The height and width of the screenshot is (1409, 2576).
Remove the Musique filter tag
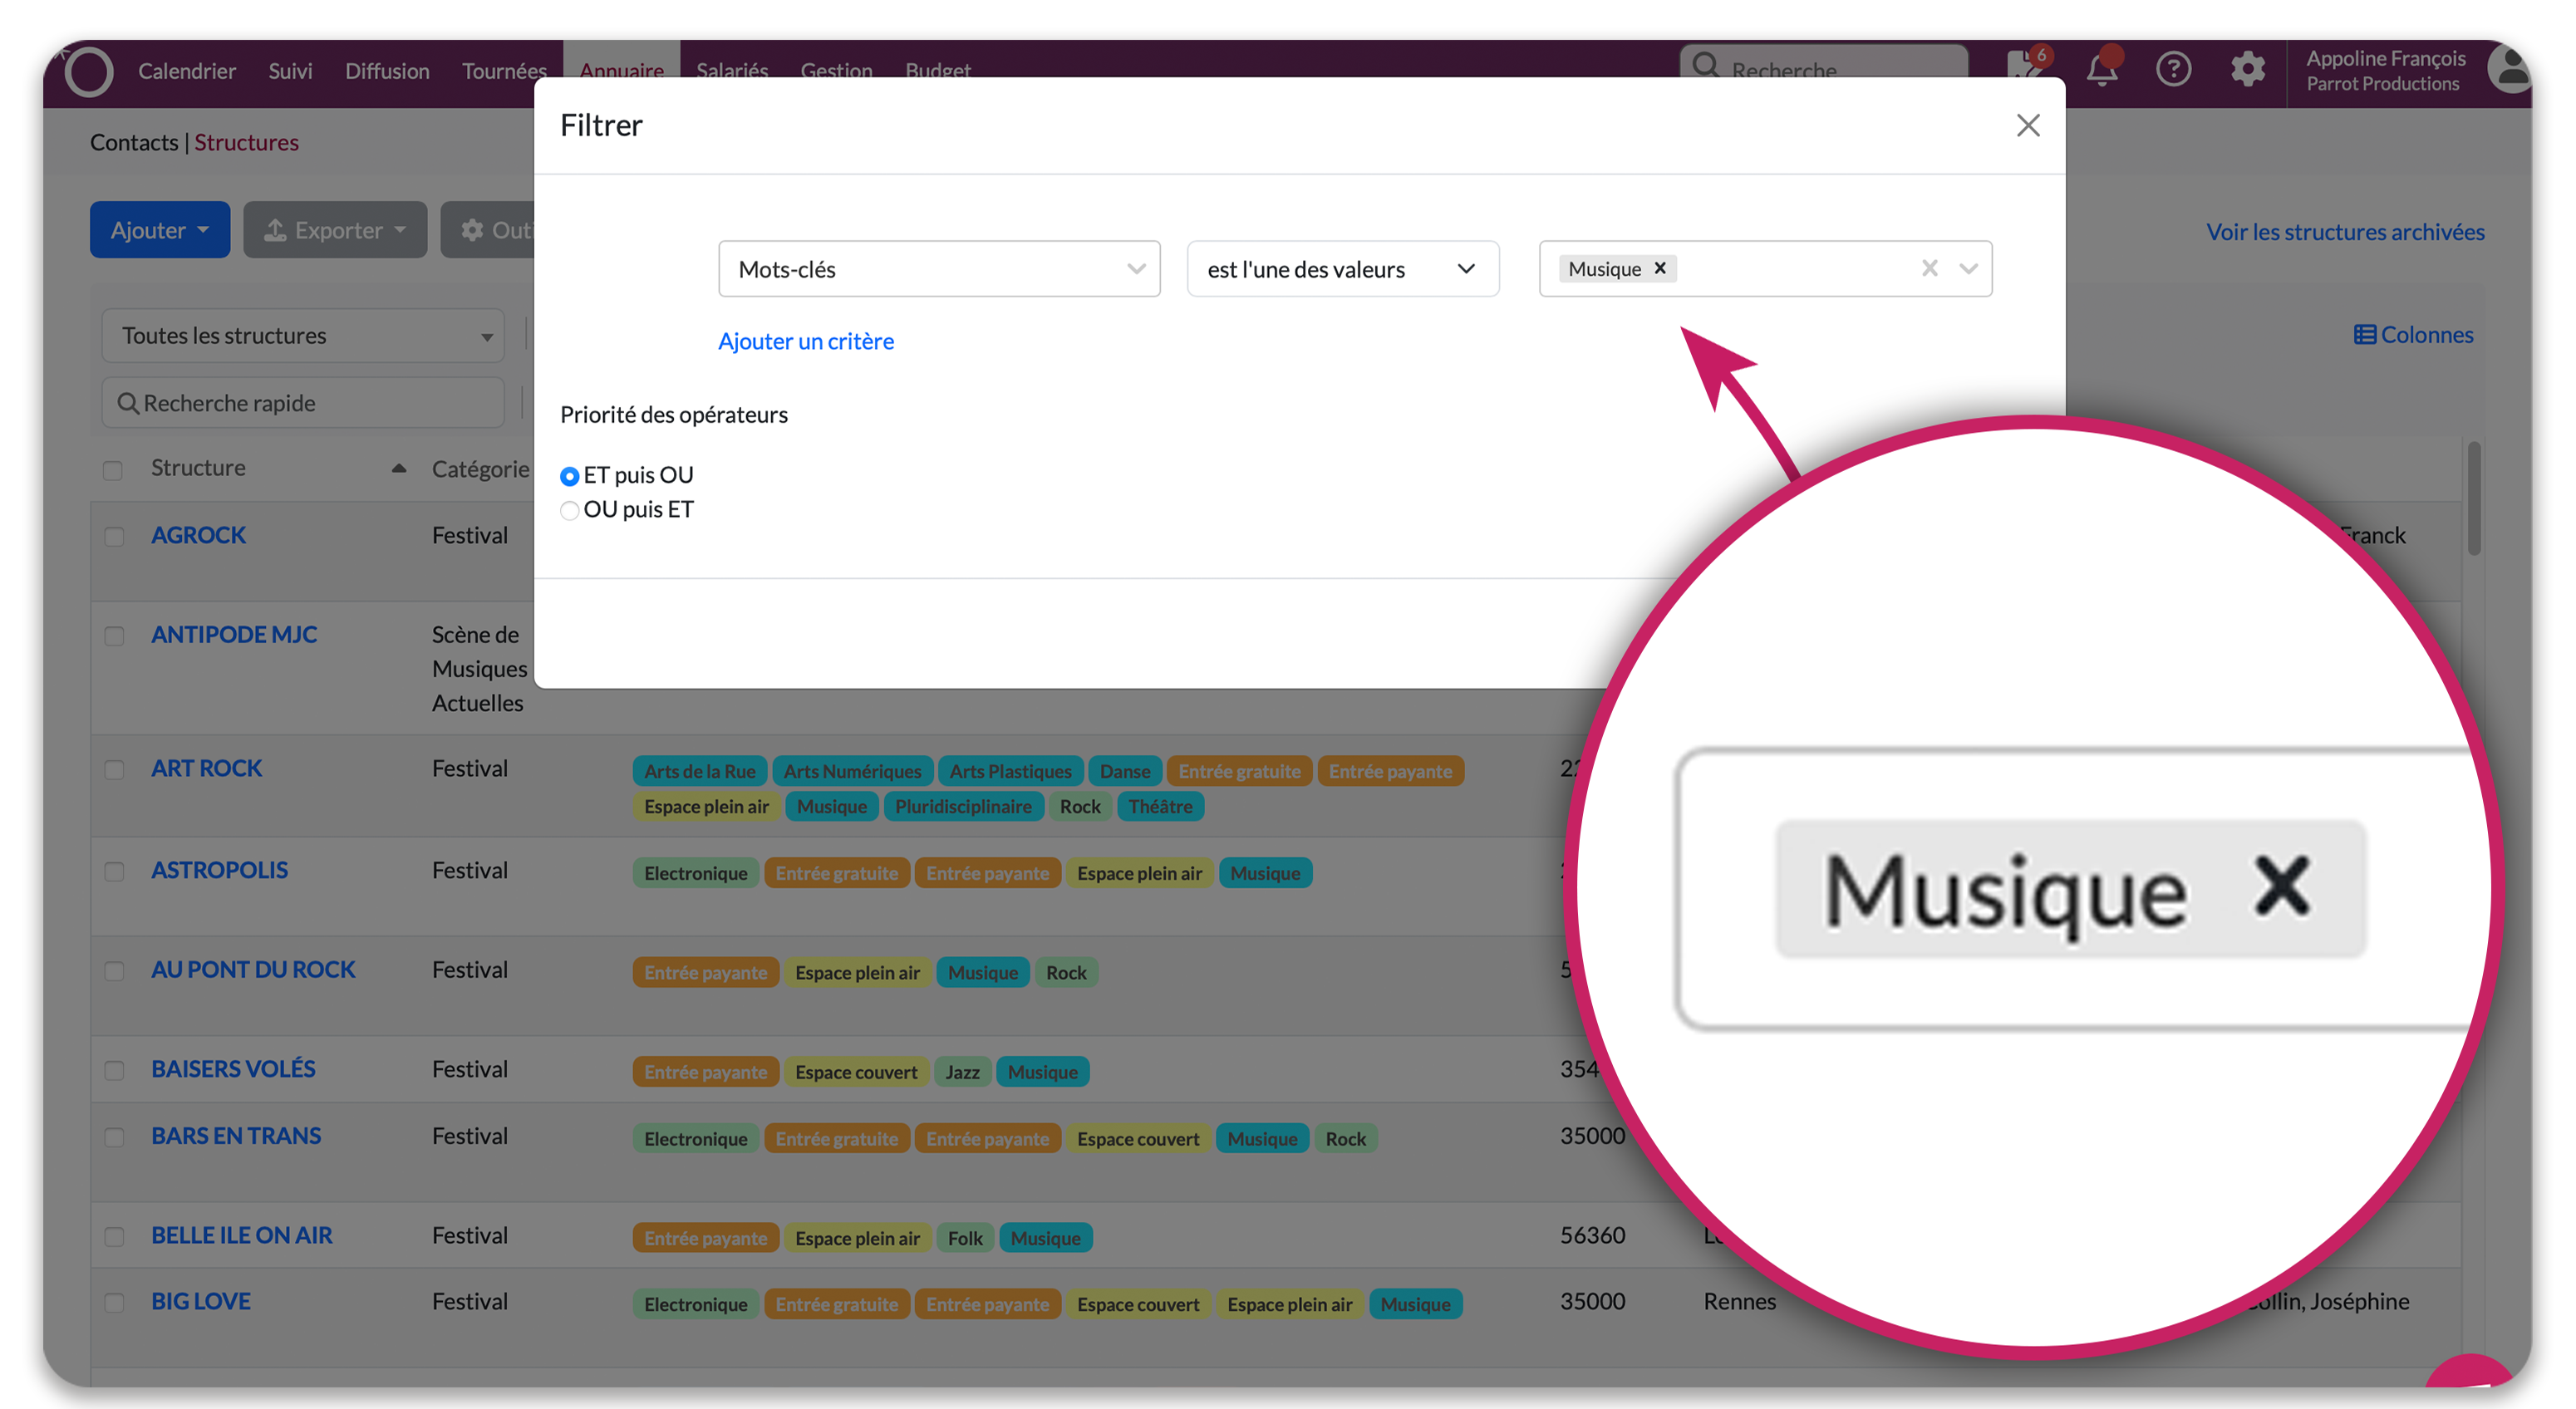pyautogui.click(x=1660, y=269)
